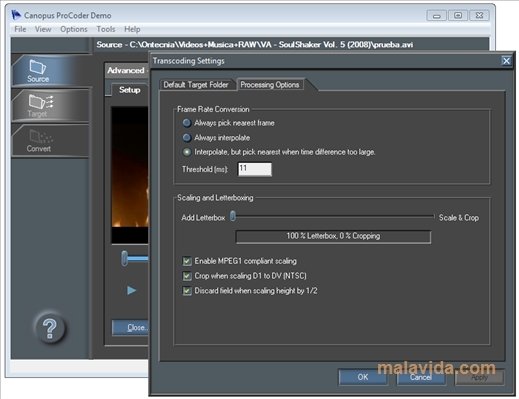Viewport: 519px width, 399px height.
Task: Close the Canopus ProCoder main window
Action: 479,15
